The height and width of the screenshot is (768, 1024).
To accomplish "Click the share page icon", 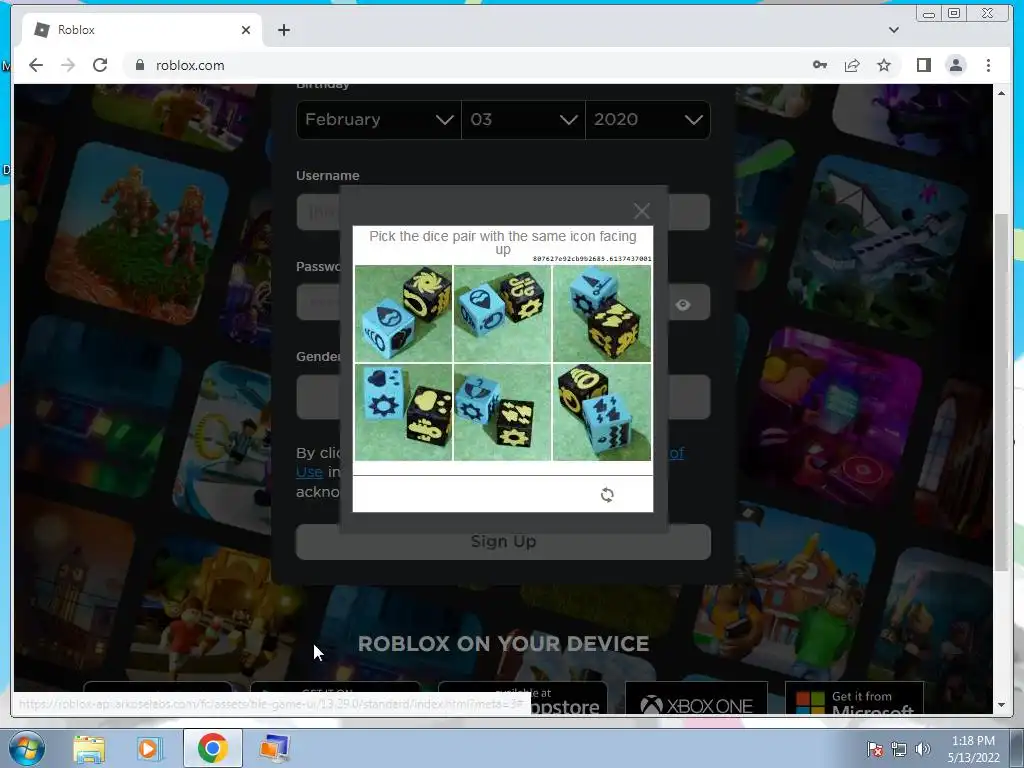I will [x=852, y=65].
